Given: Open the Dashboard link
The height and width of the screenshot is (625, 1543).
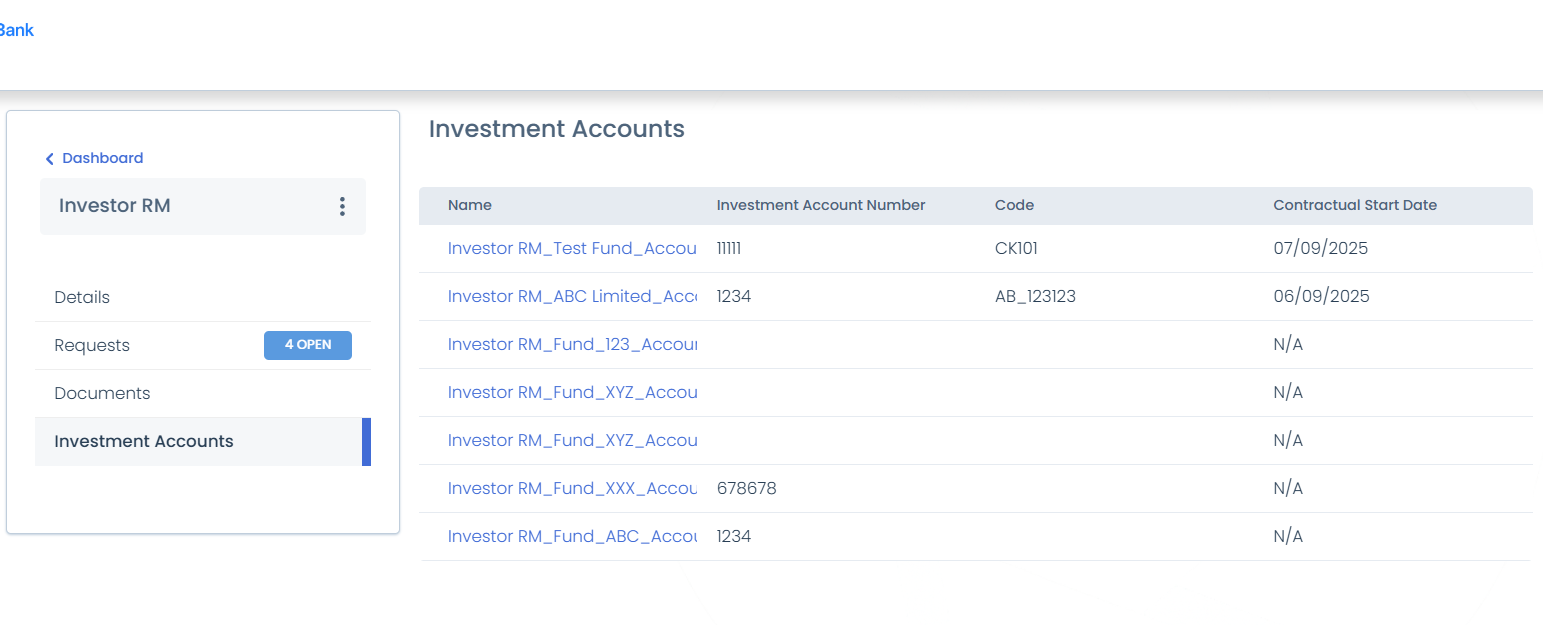Looking at the screenshot, I should [x=102, y=158].
